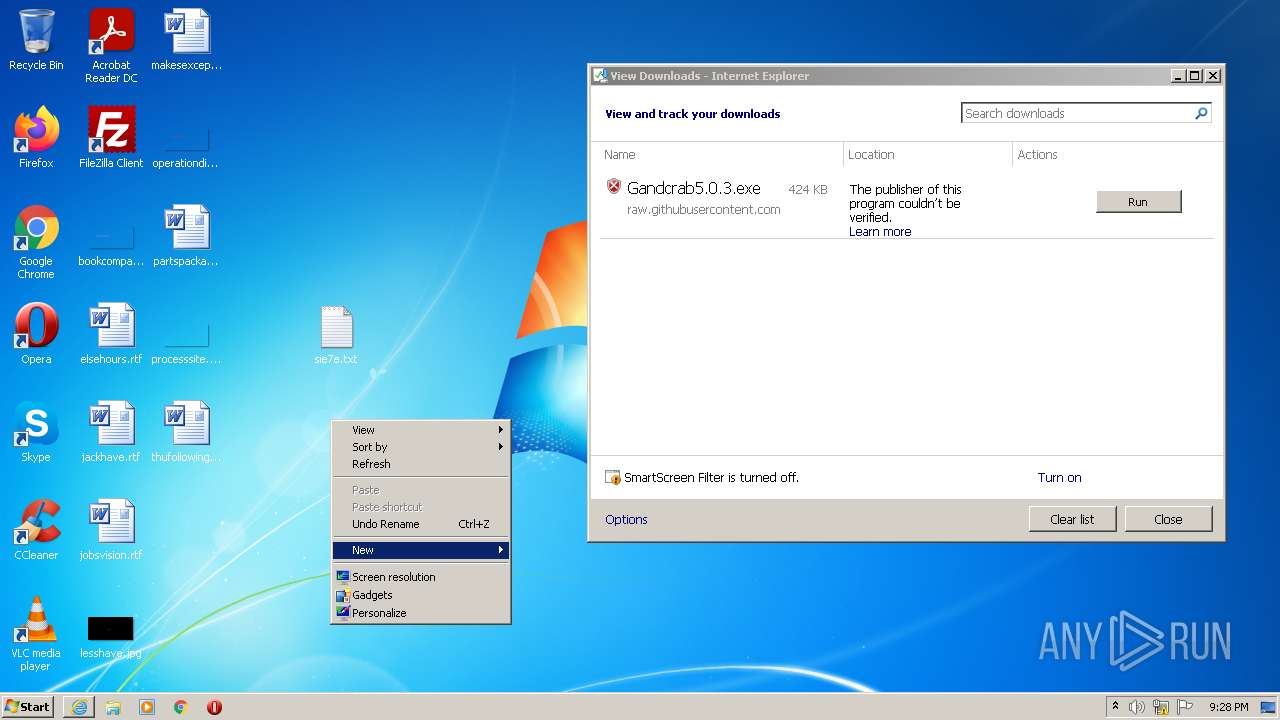Open Windows Media Player taskbar icon
Viewport: 1280px width, 720px height.
(x=147, y=707)
